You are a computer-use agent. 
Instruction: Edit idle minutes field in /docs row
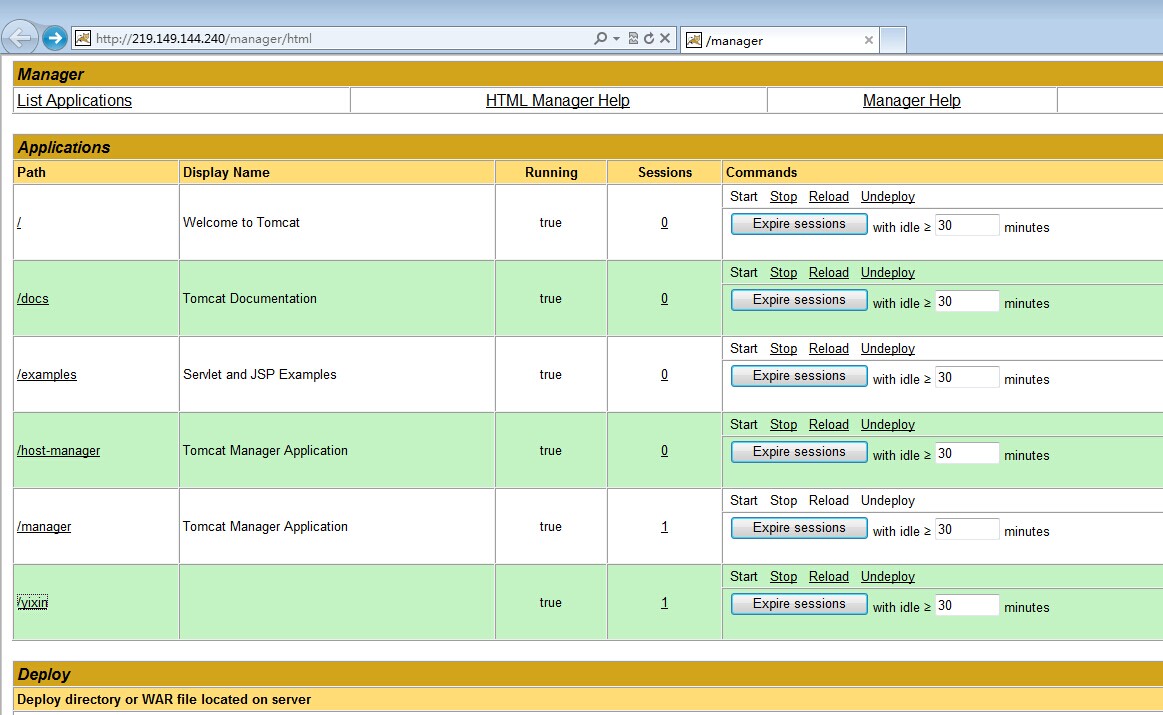coord(967,301)
